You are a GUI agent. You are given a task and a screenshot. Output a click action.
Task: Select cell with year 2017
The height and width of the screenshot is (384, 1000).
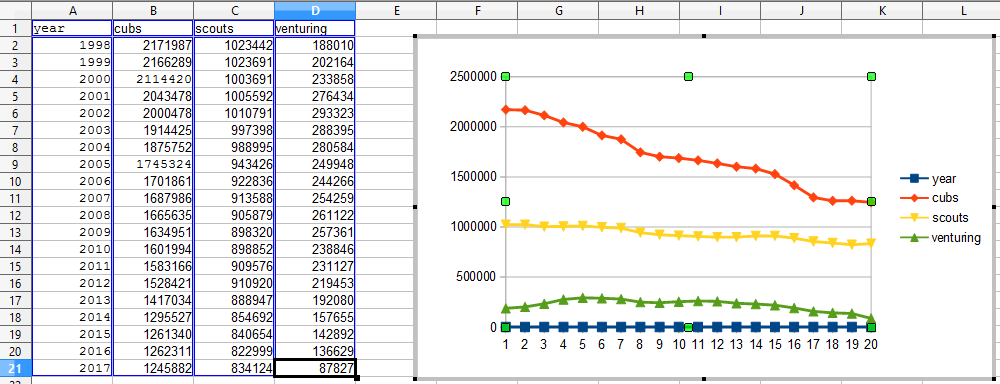click(72, 368)
